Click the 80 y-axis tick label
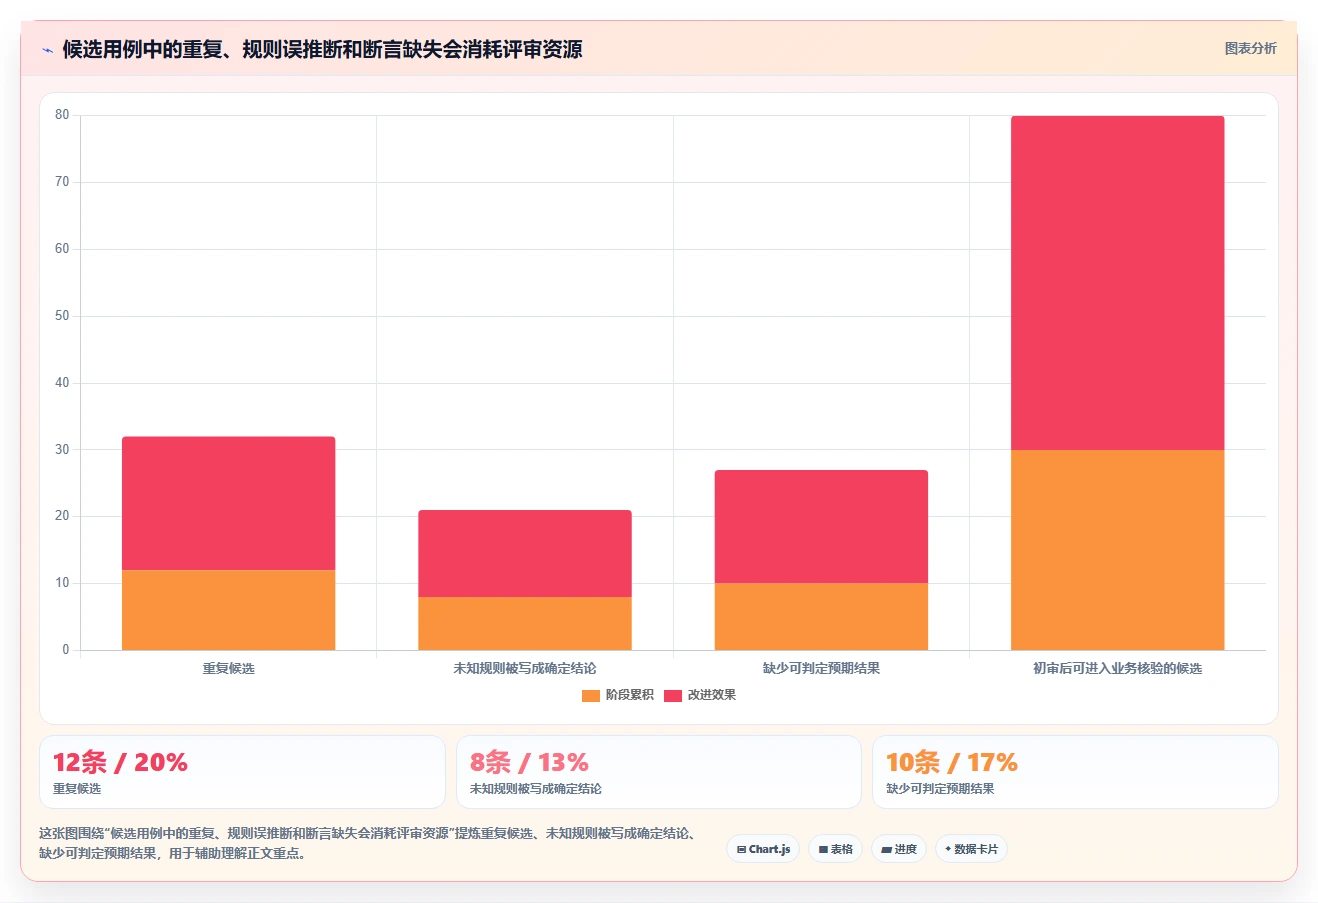This screenshot has height=903, width=1318. coord(62,115)
